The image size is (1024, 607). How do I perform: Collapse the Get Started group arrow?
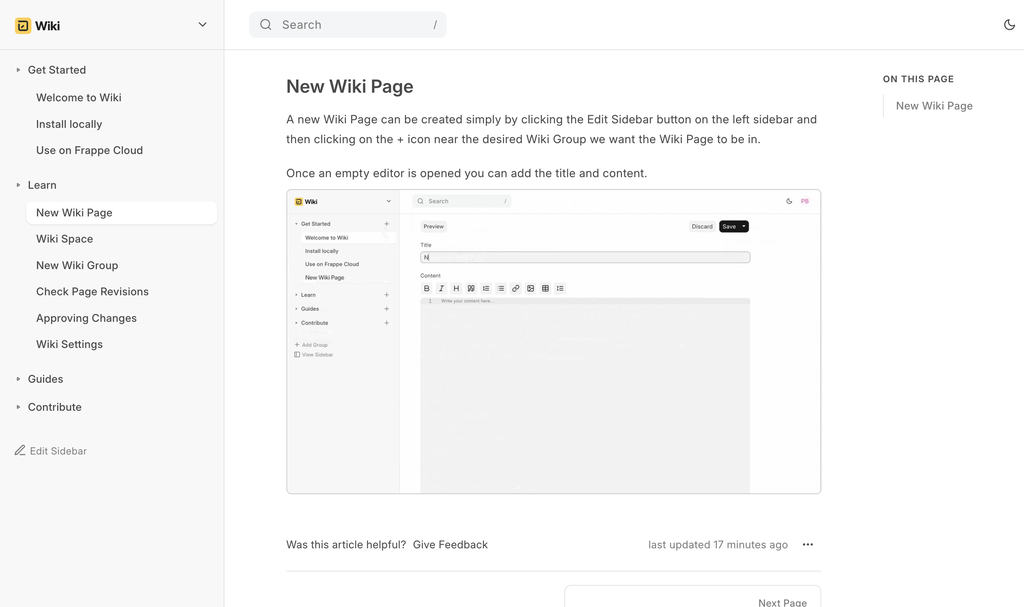[x=18, y=70]
